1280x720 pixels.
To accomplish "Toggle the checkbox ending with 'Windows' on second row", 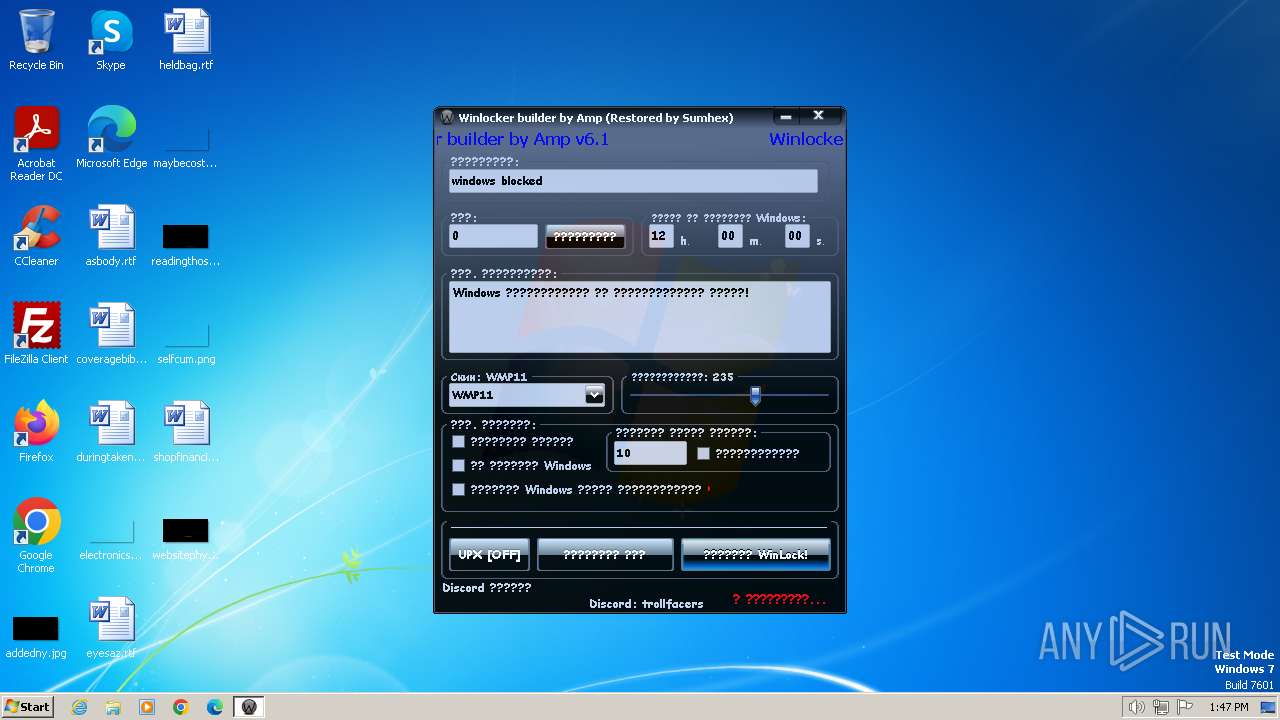I will tap(458, 465).
